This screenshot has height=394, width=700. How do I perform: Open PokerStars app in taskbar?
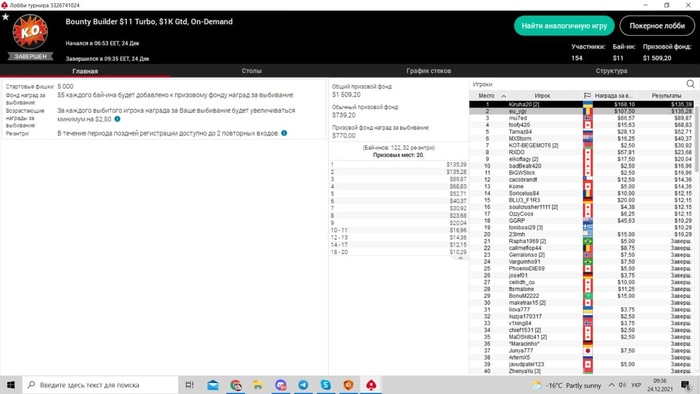(x=371, y=385)
